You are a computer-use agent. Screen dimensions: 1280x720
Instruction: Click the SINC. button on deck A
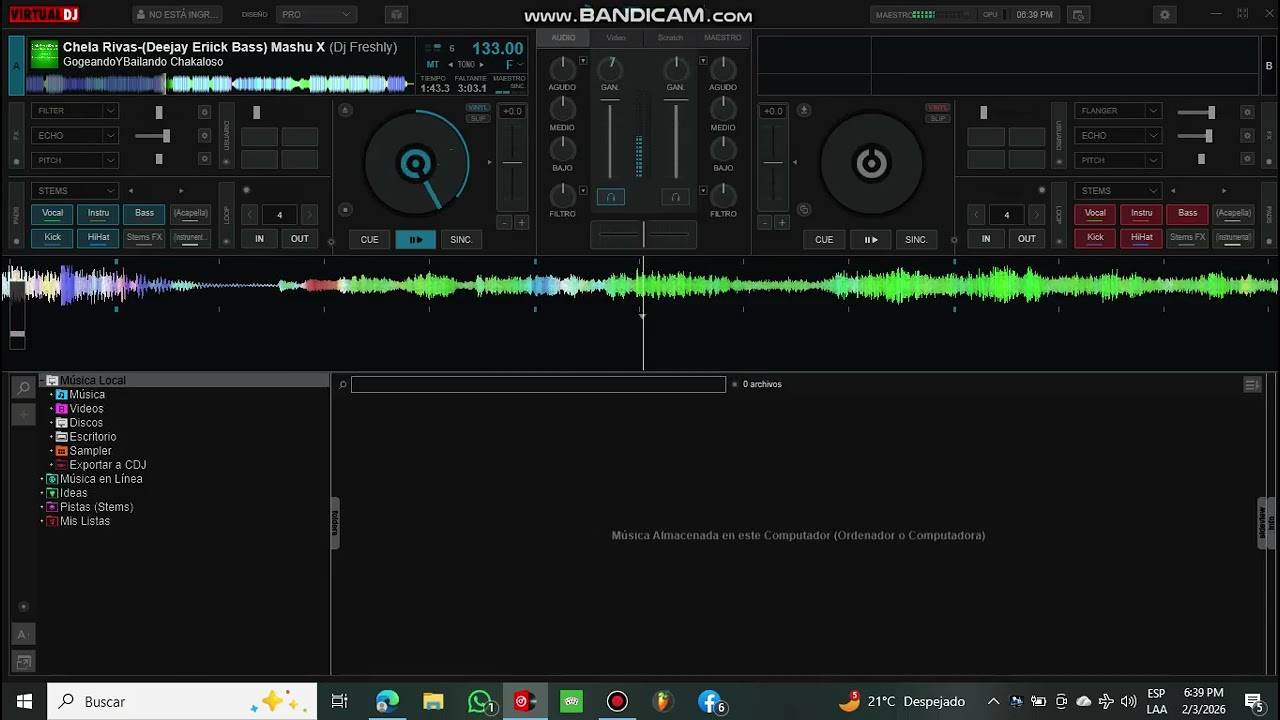461,239
